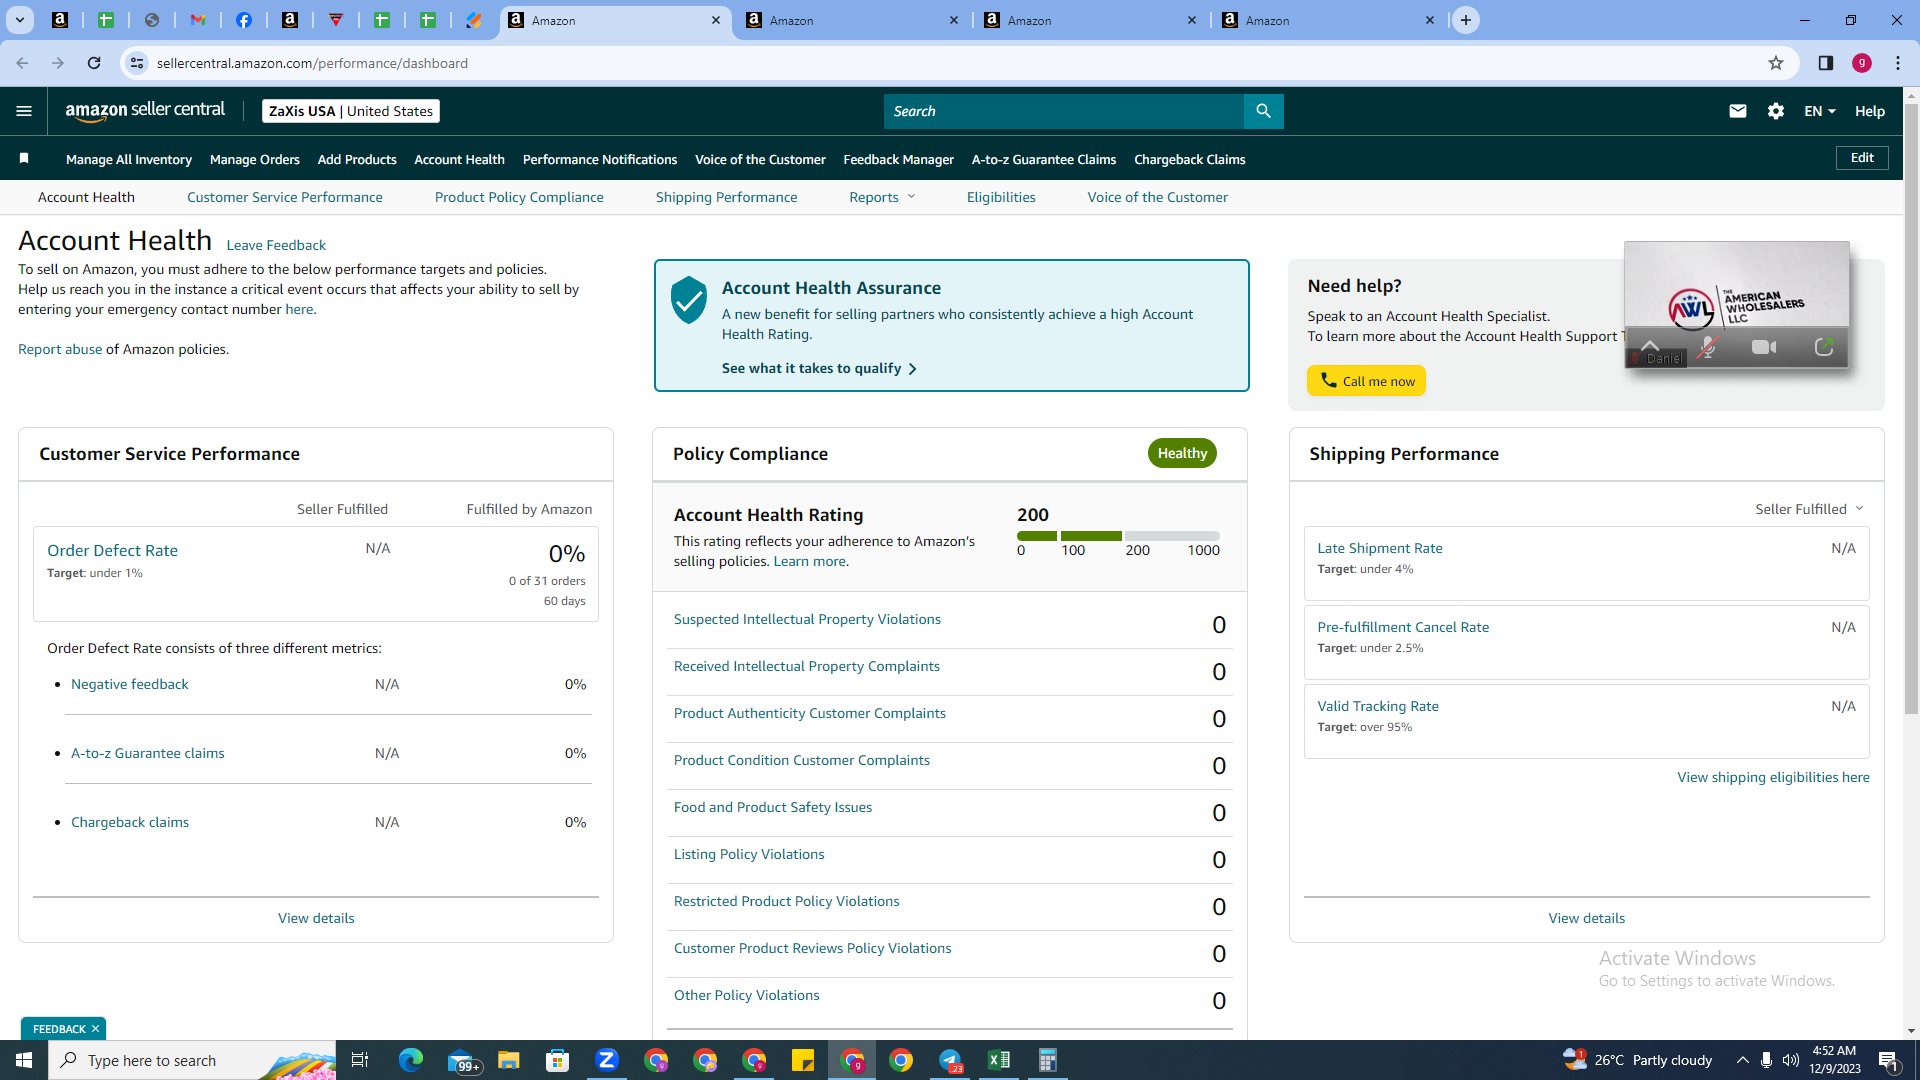Open the EN language dropdown
1920x1080 pixels.
click(x=1820, y=111)
